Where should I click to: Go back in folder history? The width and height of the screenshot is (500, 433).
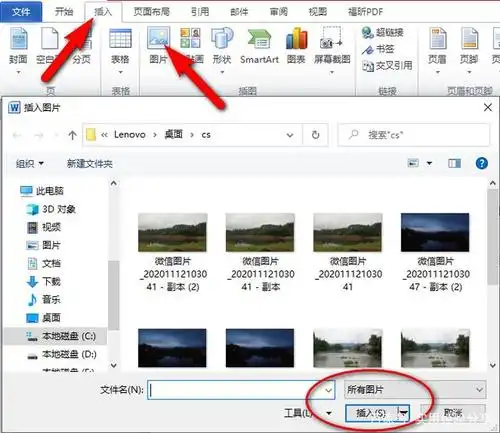pos(17,135)
